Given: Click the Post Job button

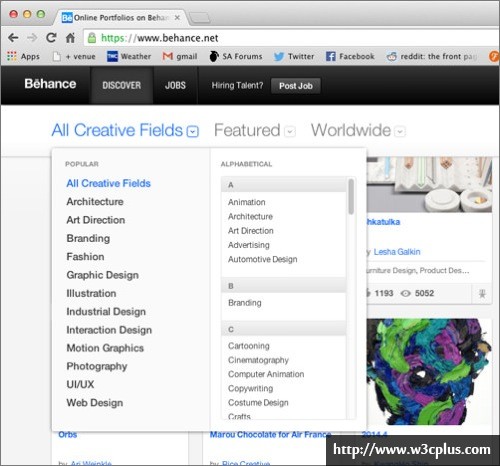Looking at the screenshot, I should 296,86.
